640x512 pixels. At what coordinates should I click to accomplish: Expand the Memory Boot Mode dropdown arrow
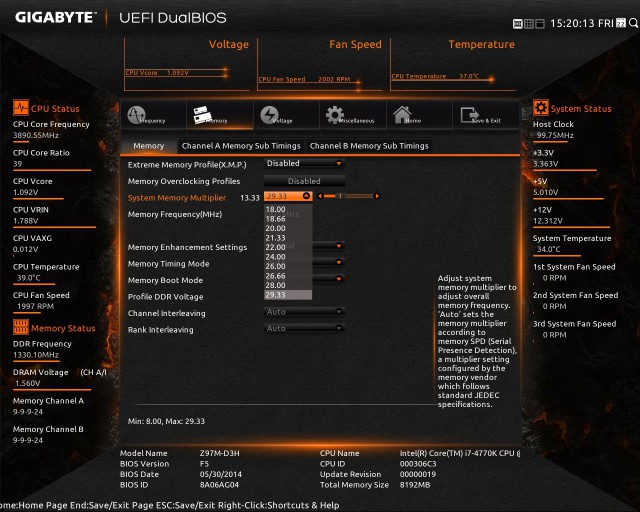(338, 278)
